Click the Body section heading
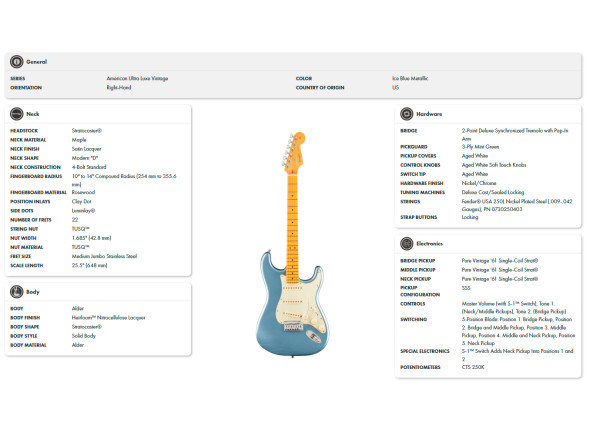This screenshot has width=590, height=434. pyautogui.click(x=33, y=292)
